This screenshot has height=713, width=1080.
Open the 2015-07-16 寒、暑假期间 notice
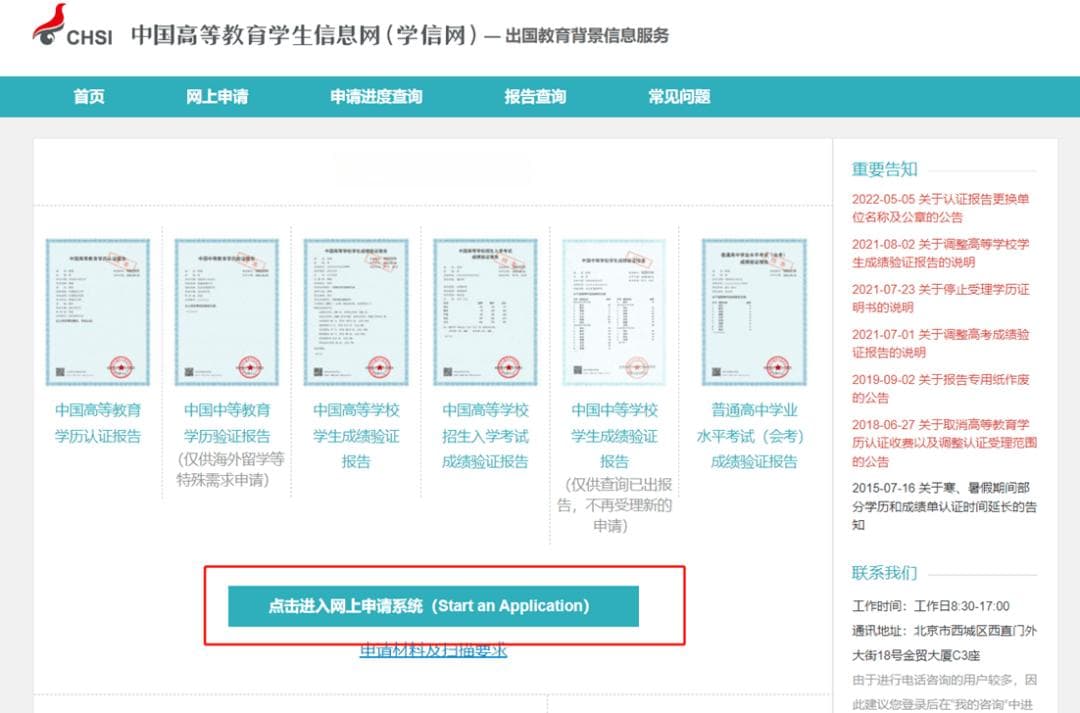(x=944, y=506)
